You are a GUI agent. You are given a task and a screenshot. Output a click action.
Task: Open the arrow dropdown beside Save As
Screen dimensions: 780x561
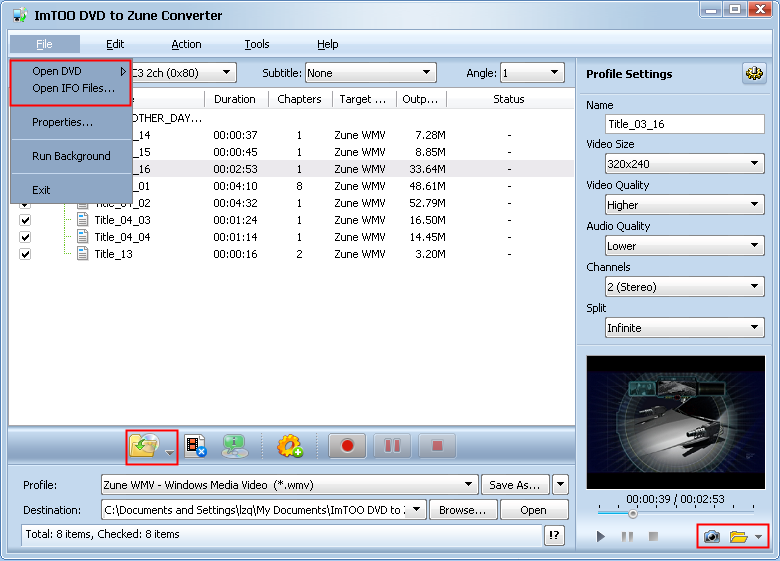(560, 484)
